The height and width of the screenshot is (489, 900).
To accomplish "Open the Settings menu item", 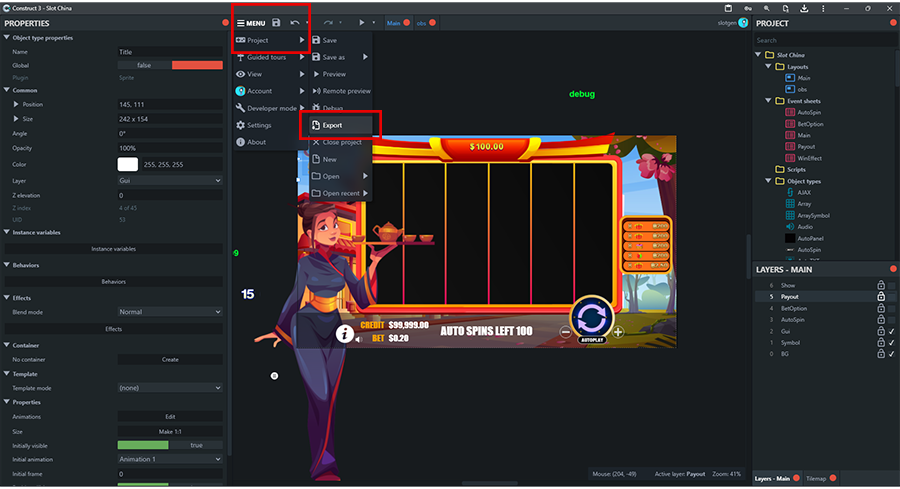I will pyautogui.click(x=259, y=125).
